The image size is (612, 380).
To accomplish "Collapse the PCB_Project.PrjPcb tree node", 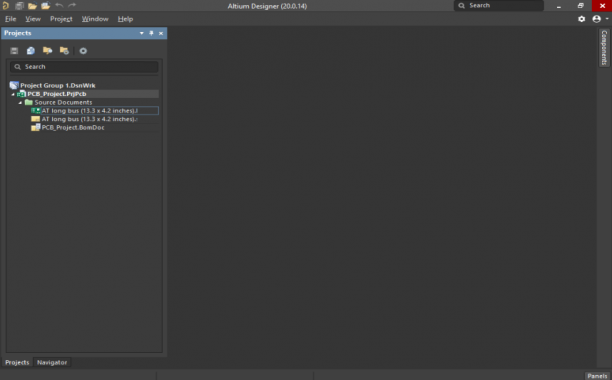I will 13,94.
